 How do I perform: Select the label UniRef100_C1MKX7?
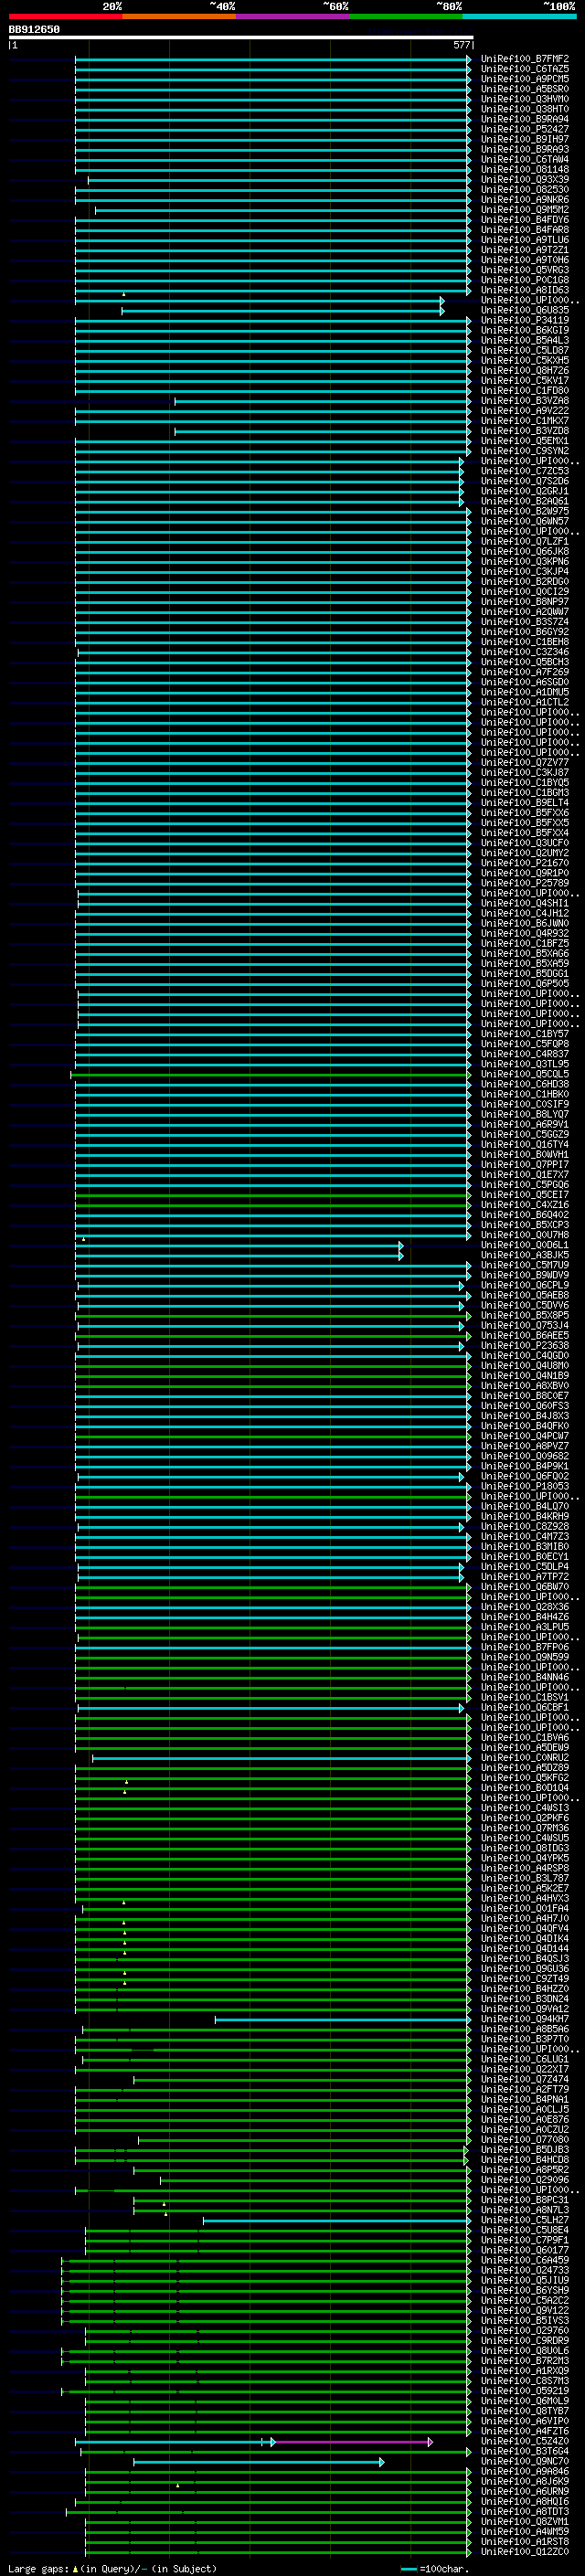point(525,421)
